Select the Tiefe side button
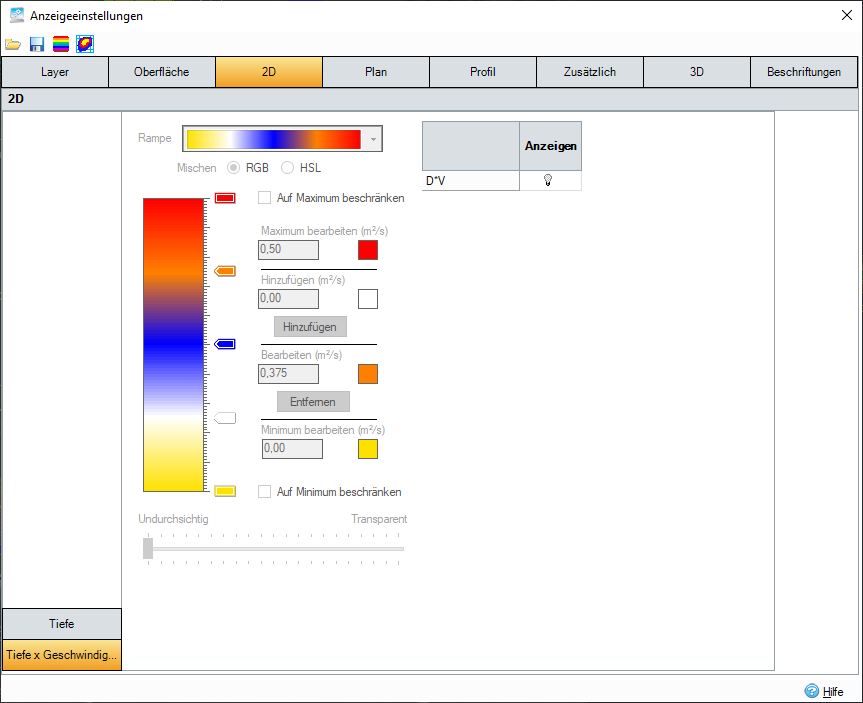The height and width of the screenshot is (703, 863). pyautogui.click(x=62, y=624)
